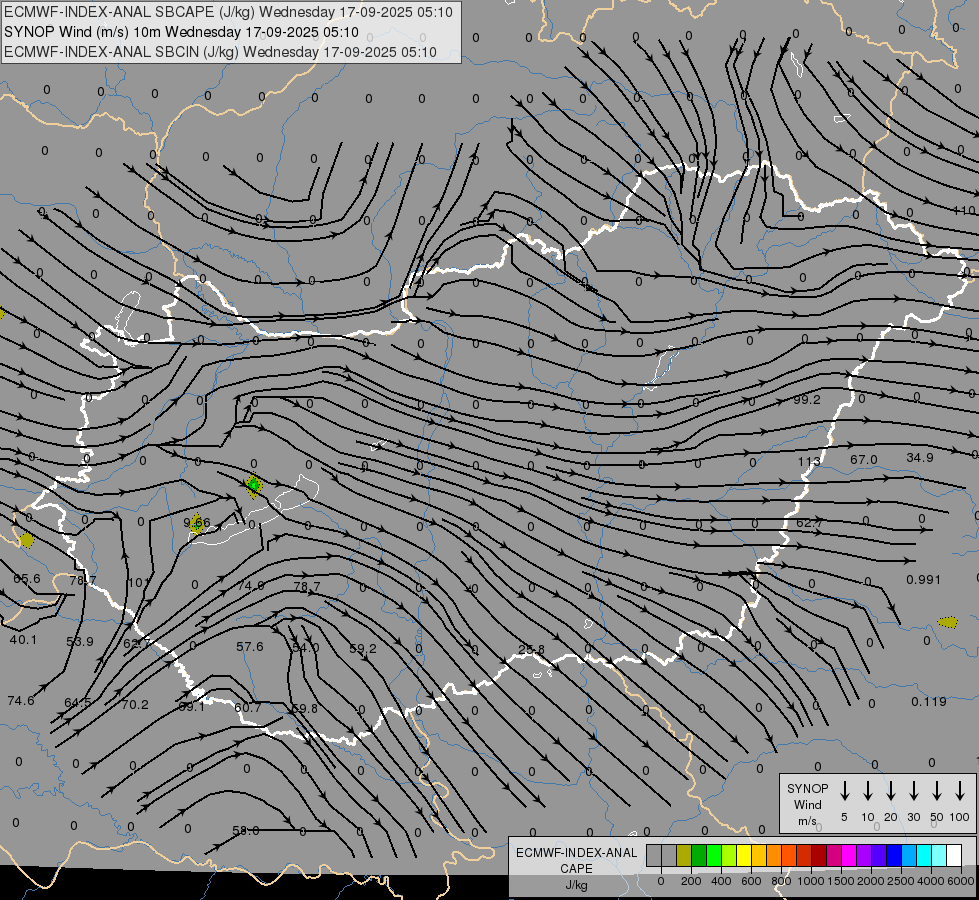Screen dimensions: 979x900
Task: Click the 58.0 value on the map
Action: click(245, 831)
